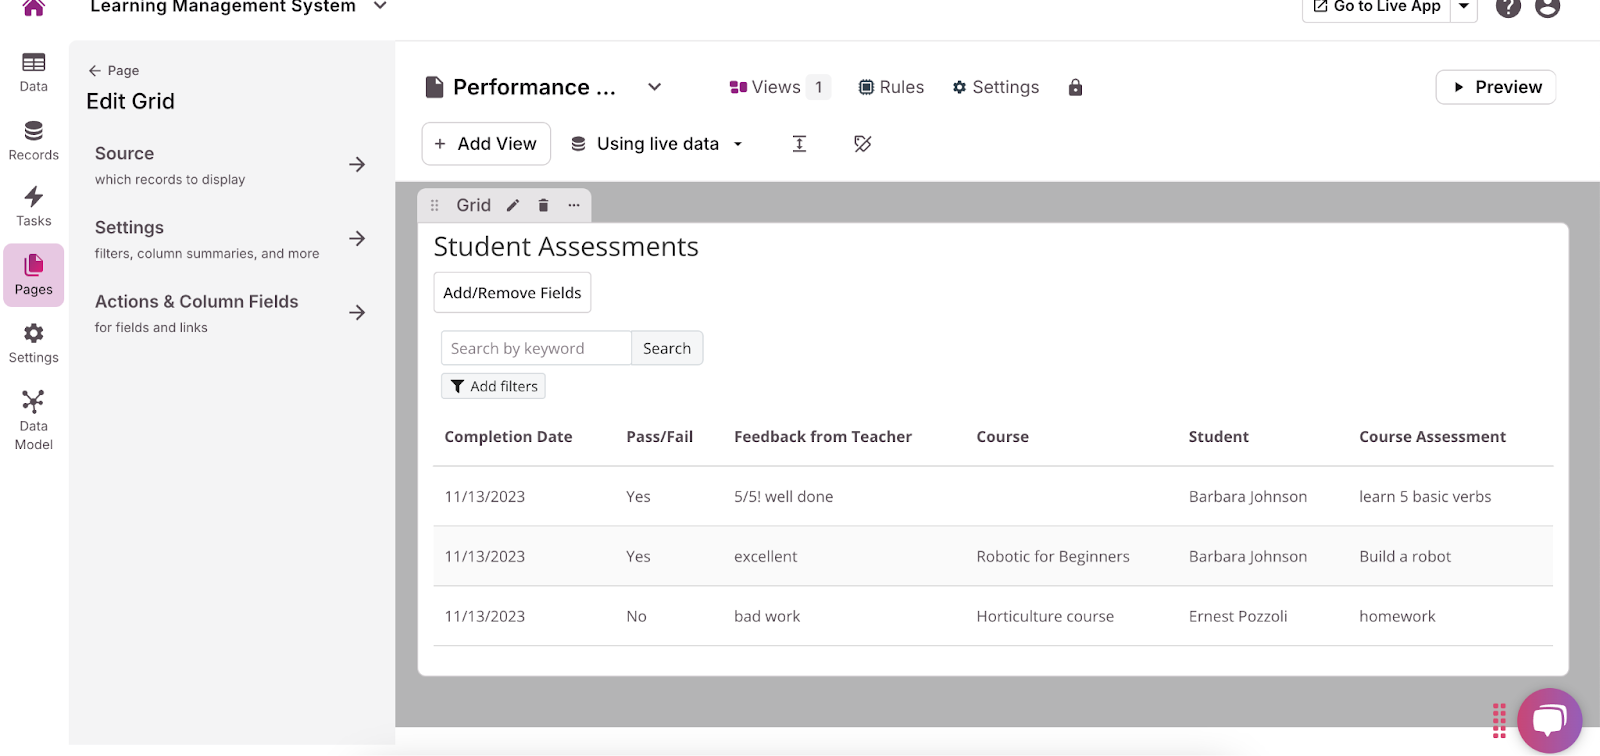Open the chat support bubble

tap(1549, 720)
